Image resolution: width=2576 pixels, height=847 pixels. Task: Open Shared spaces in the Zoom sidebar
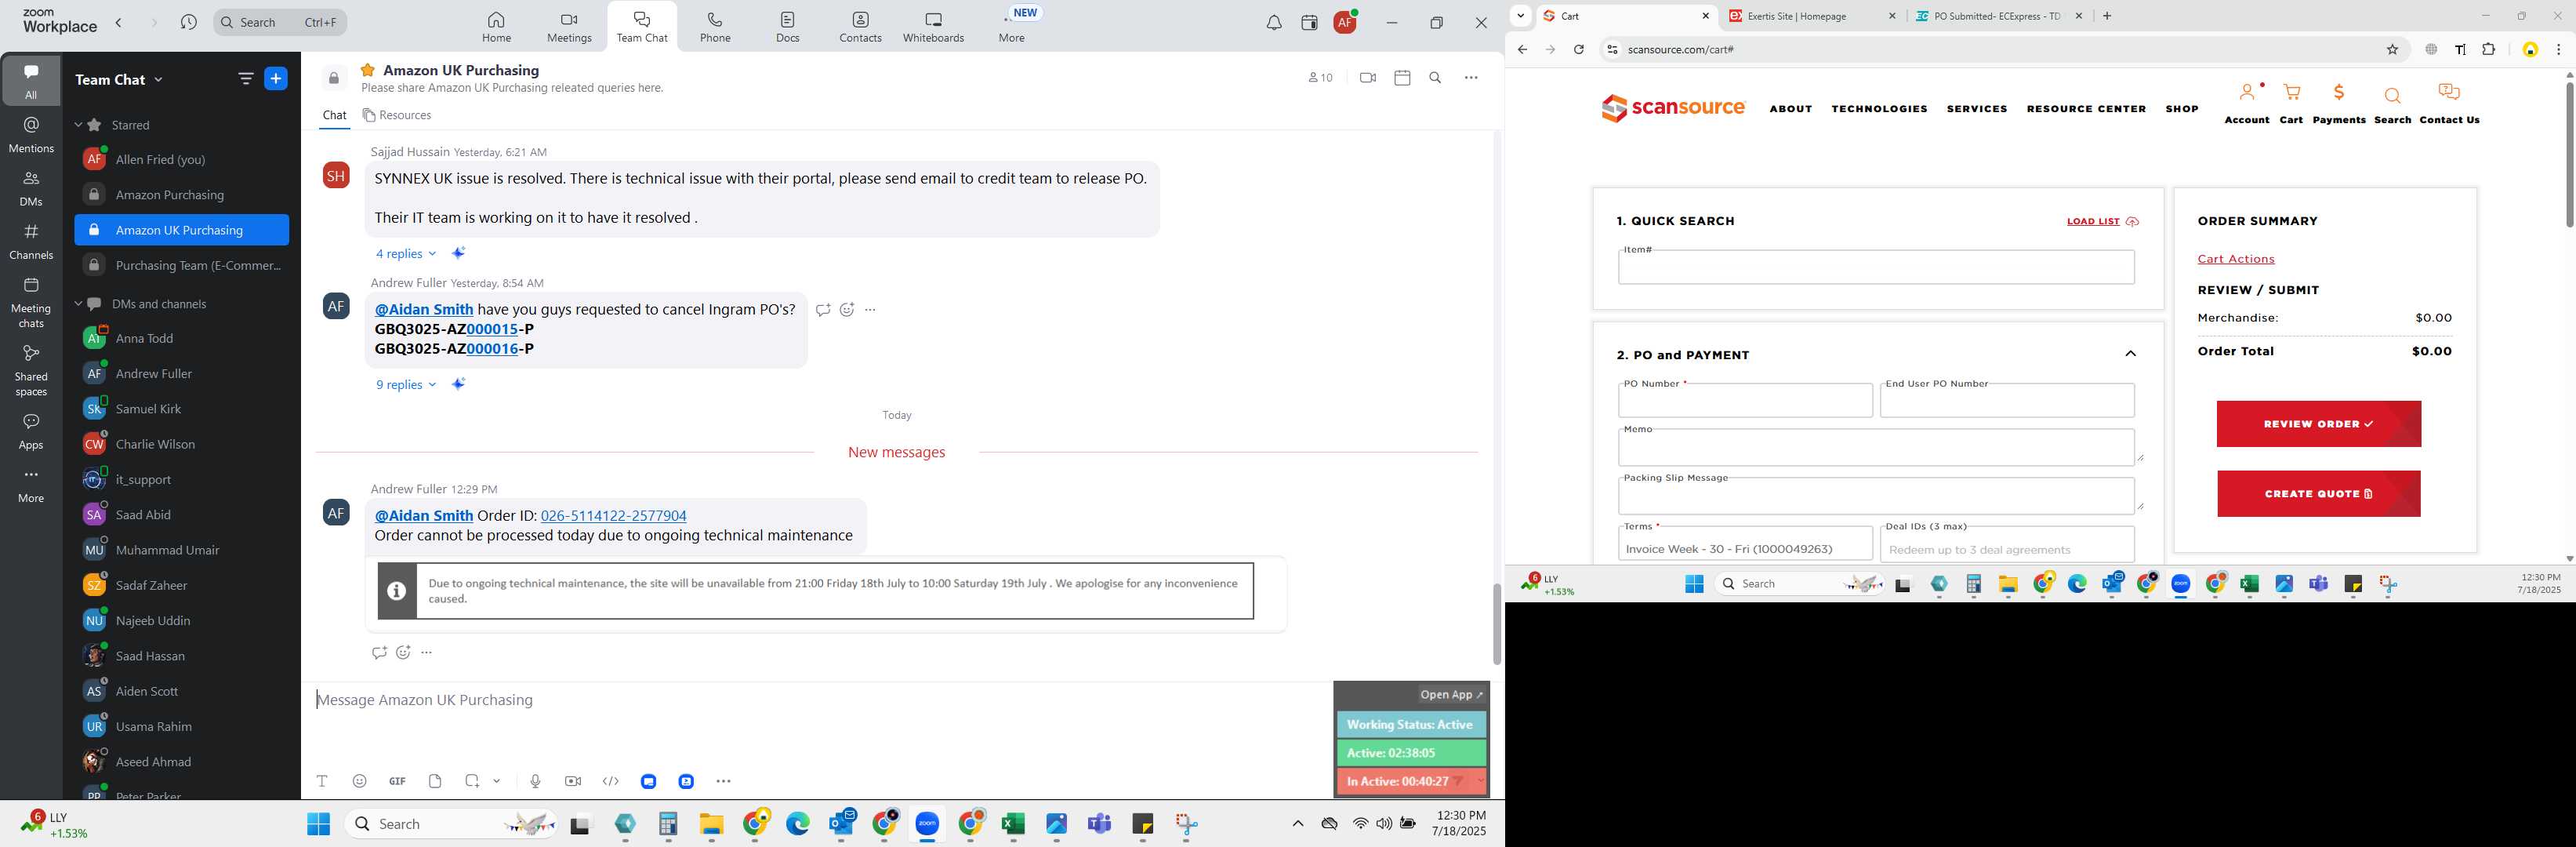[31, 370]
